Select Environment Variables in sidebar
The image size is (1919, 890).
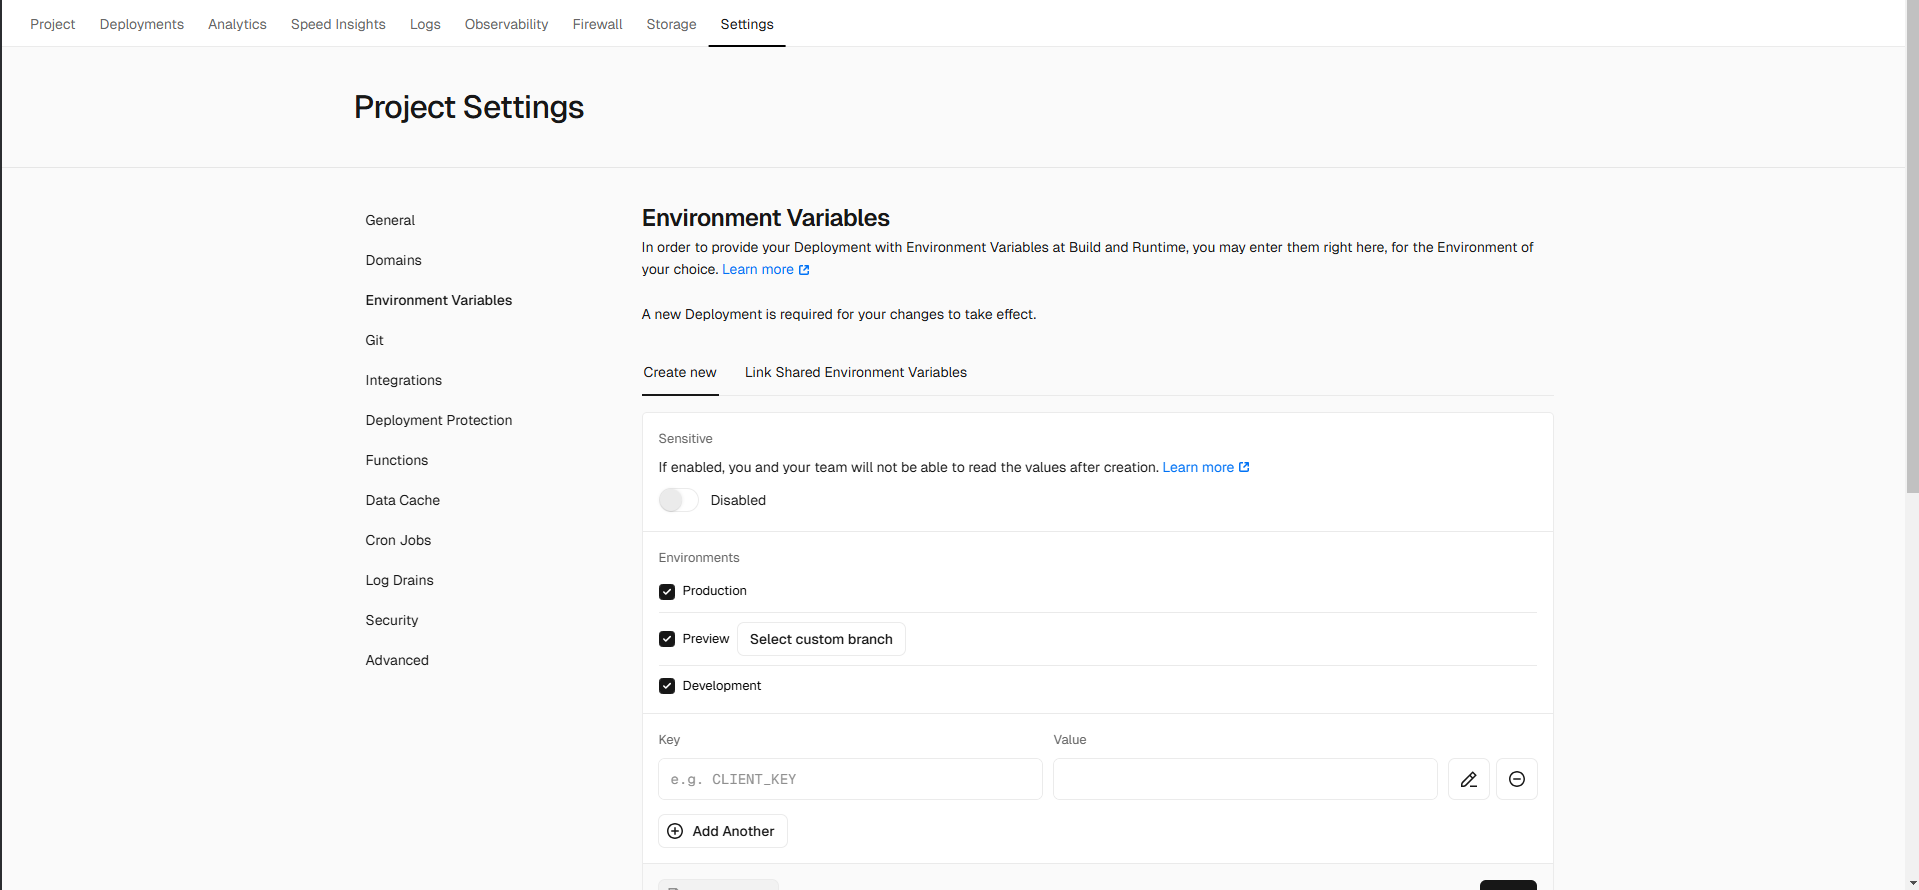(439, 300)
